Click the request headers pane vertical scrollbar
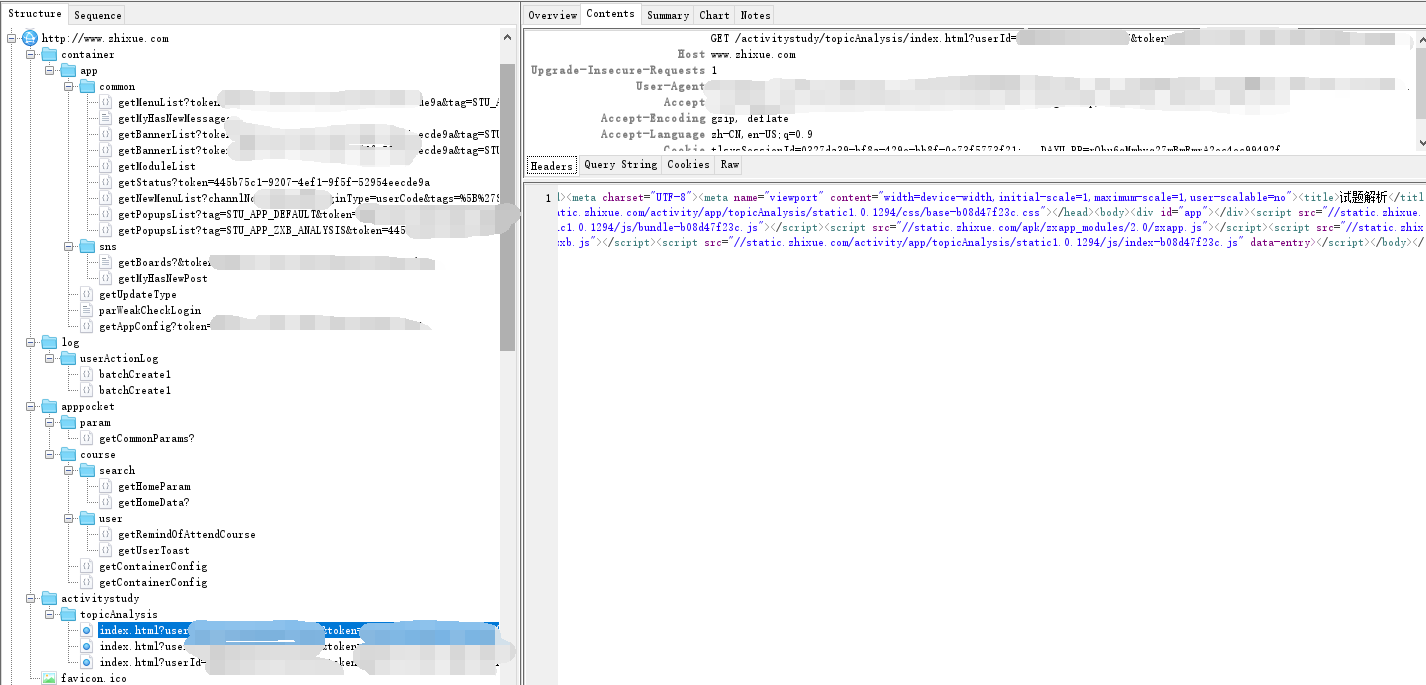 [1419, 82]
